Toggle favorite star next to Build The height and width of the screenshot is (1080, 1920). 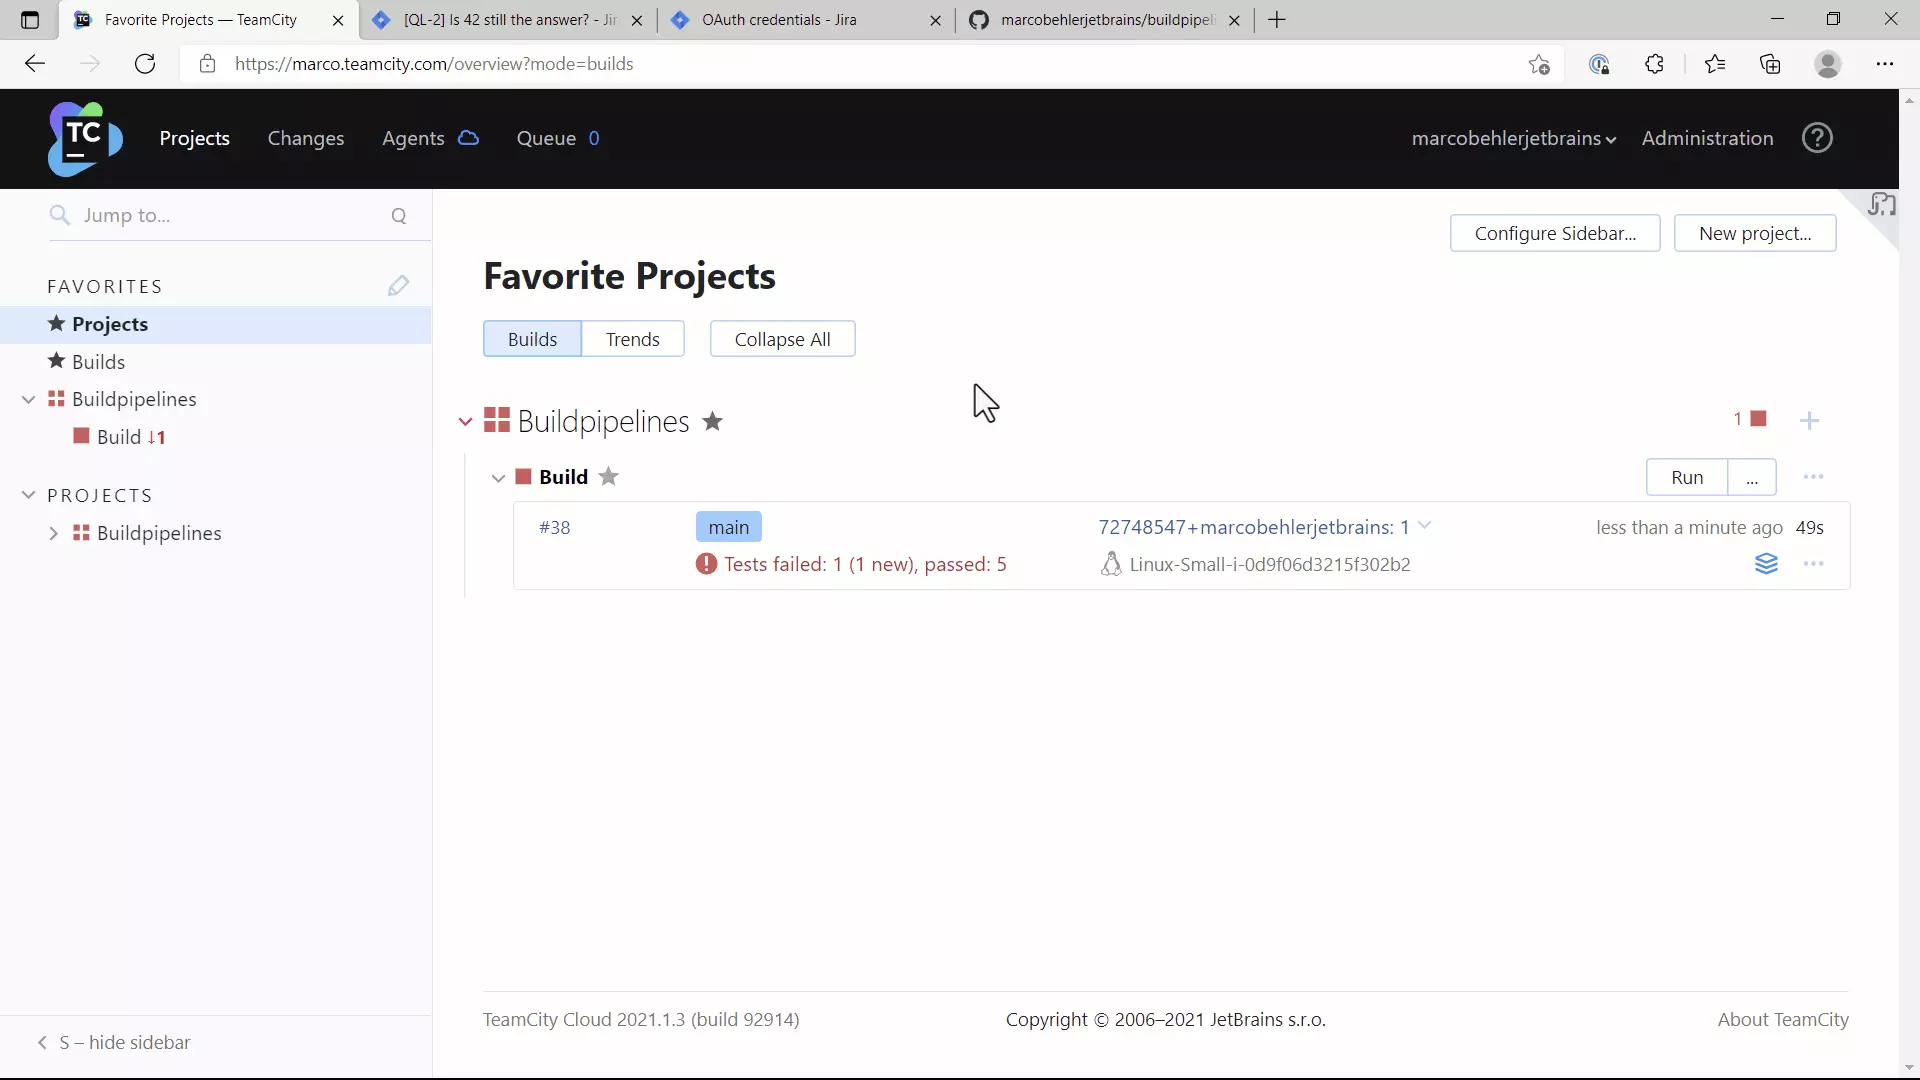click(x=608, y=477)
